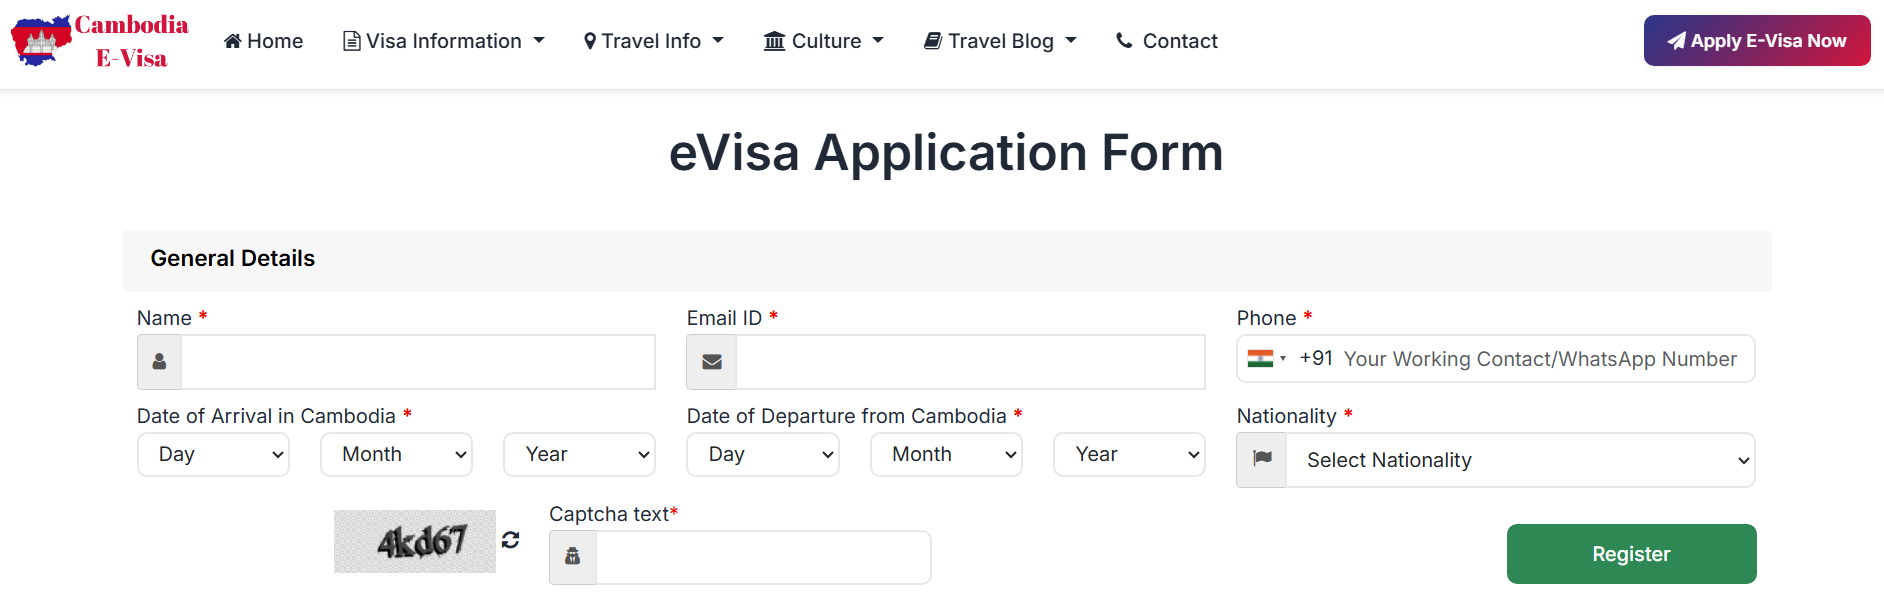Refresh the captcha image
1884x607 pixels.
[511, 540]
